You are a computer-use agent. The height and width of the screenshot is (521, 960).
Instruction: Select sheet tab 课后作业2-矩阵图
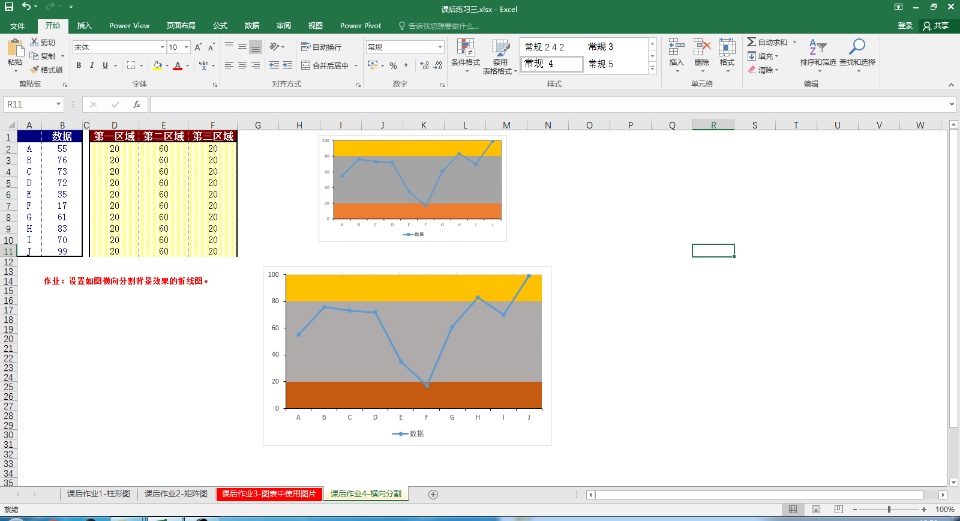(x=175, y=494)
